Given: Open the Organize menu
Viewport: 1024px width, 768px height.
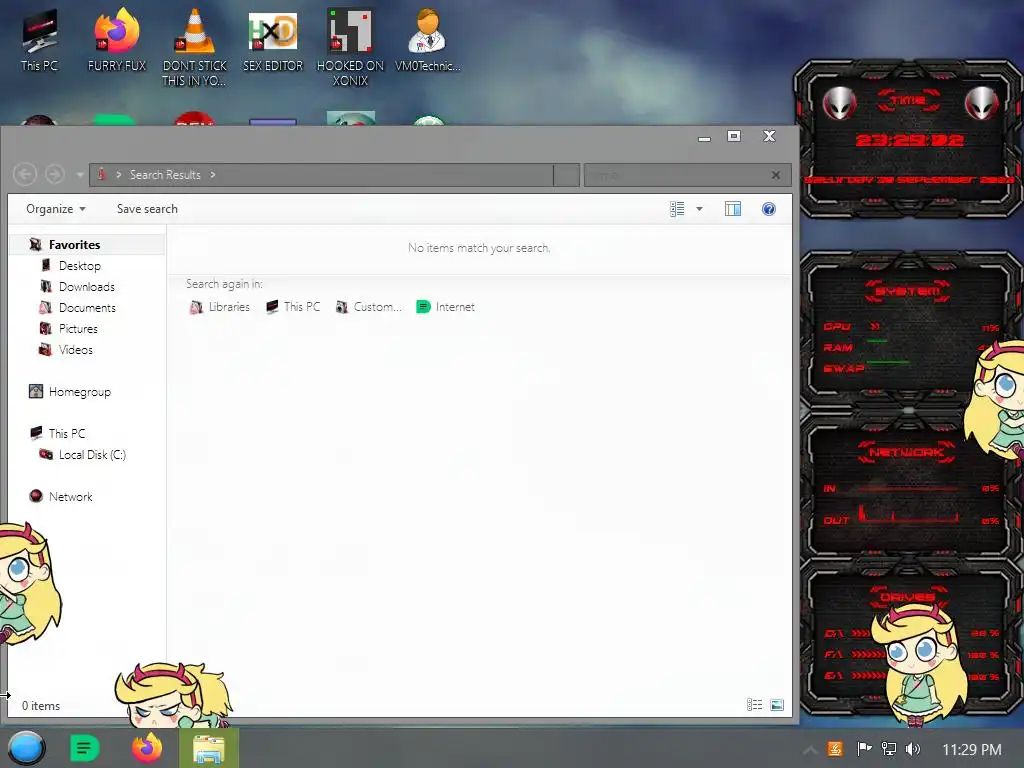Looking at the screenshot, I should pyautogui.click(x=56, y=209).
